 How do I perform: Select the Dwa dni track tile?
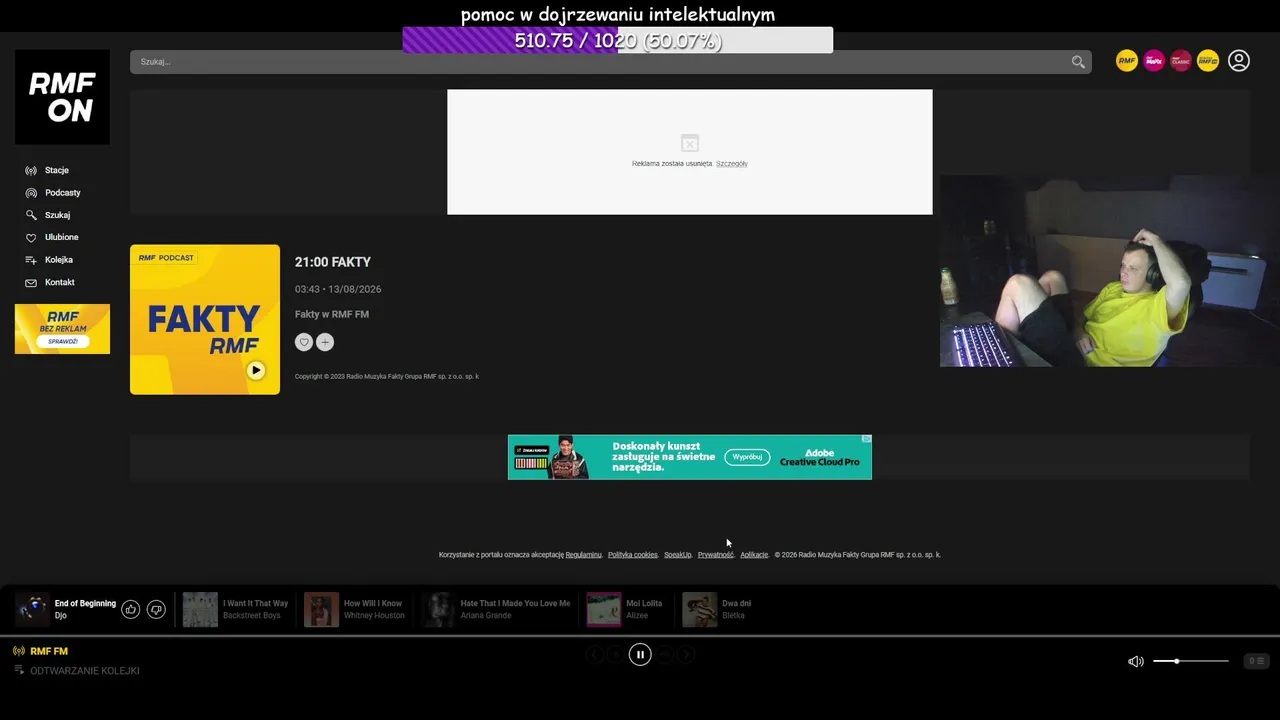718,609
